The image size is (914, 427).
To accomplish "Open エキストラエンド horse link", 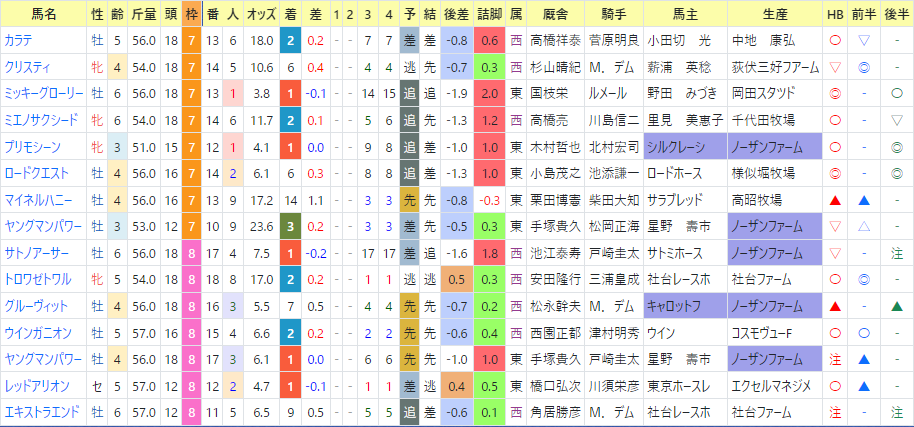I will pos(40,412).
